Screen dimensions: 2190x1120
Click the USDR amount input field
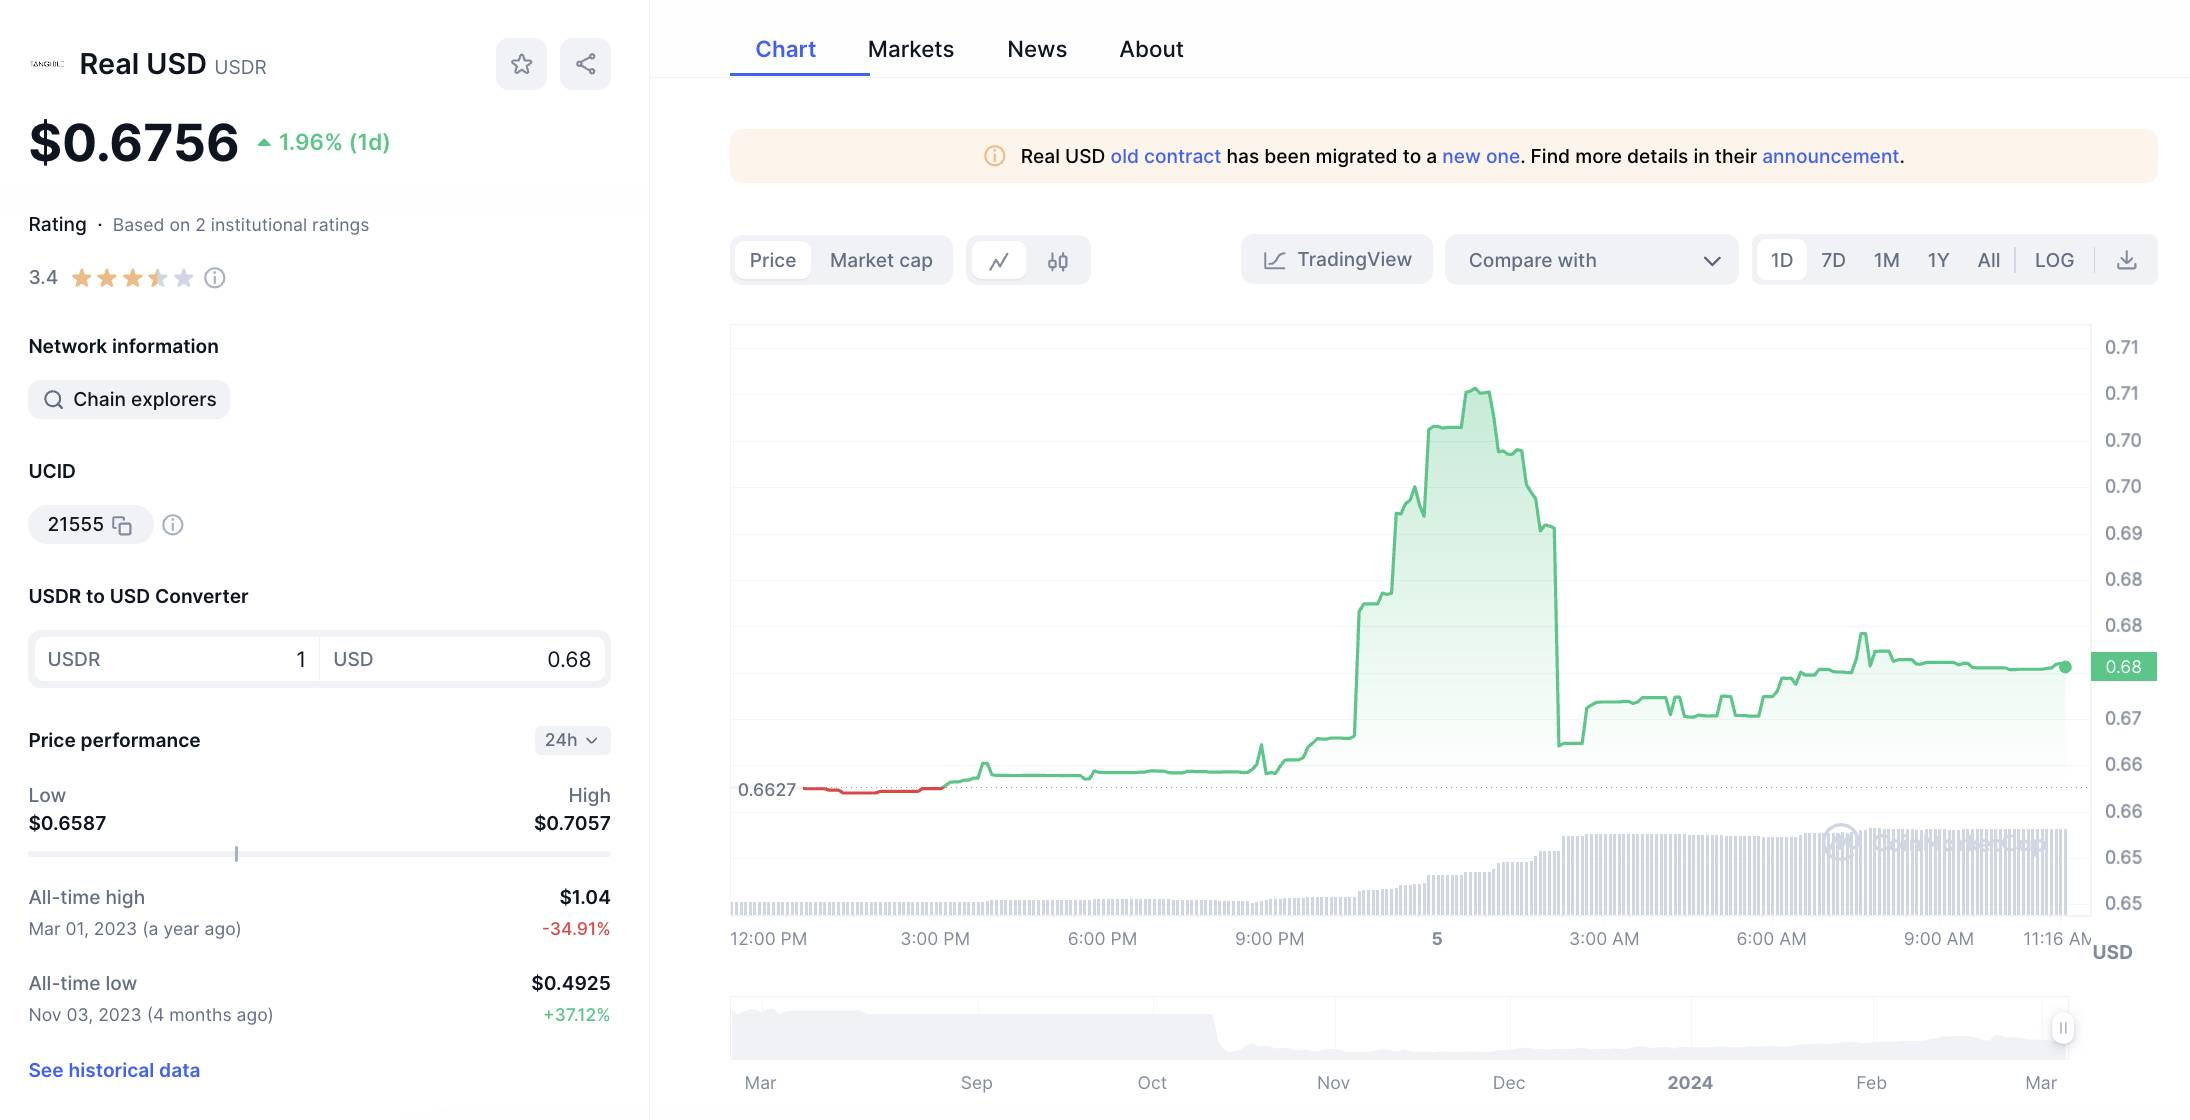[x=176, y=659]
